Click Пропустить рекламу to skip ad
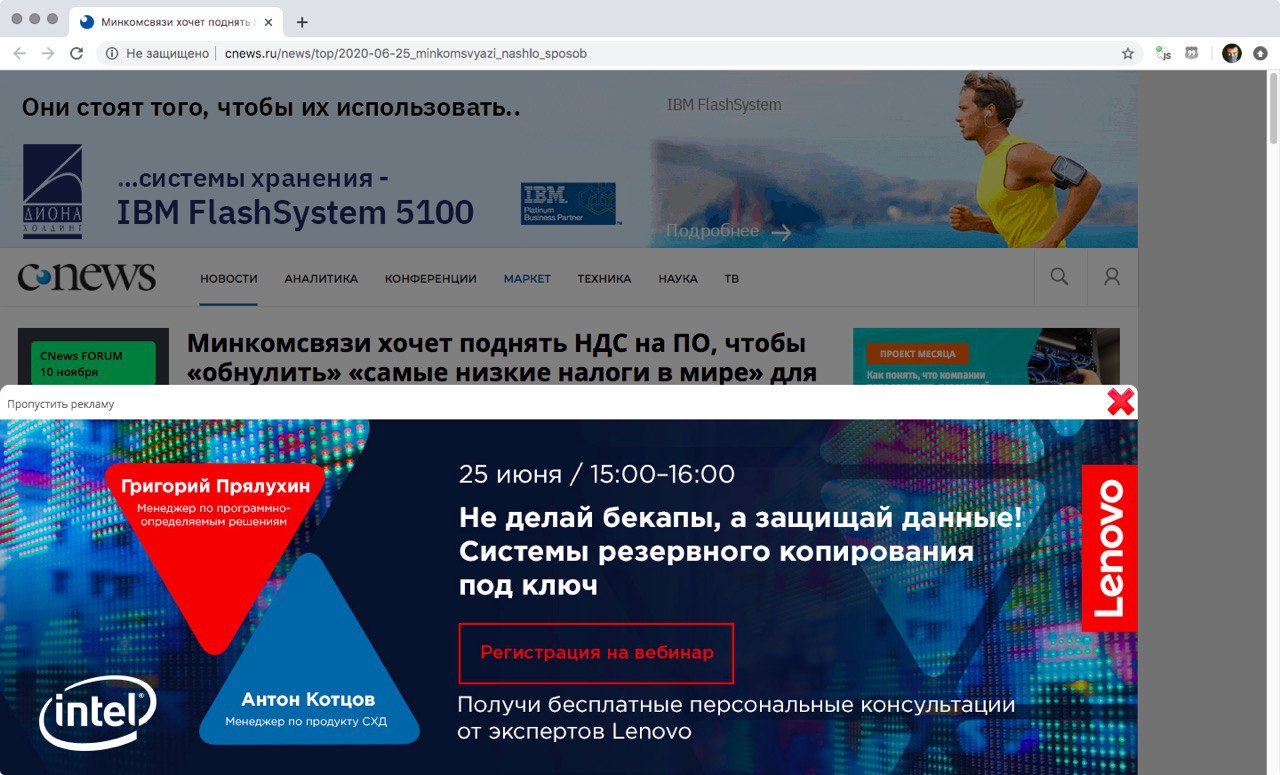The width and height of the screenshot is (1280, 775). coord(61,404)
